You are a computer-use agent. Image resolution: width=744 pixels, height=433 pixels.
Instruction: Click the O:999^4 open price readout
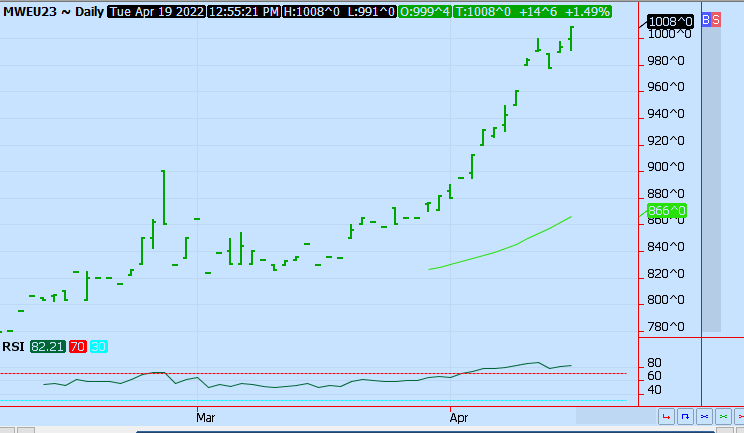pyautogui.click(x=425, y=12)
